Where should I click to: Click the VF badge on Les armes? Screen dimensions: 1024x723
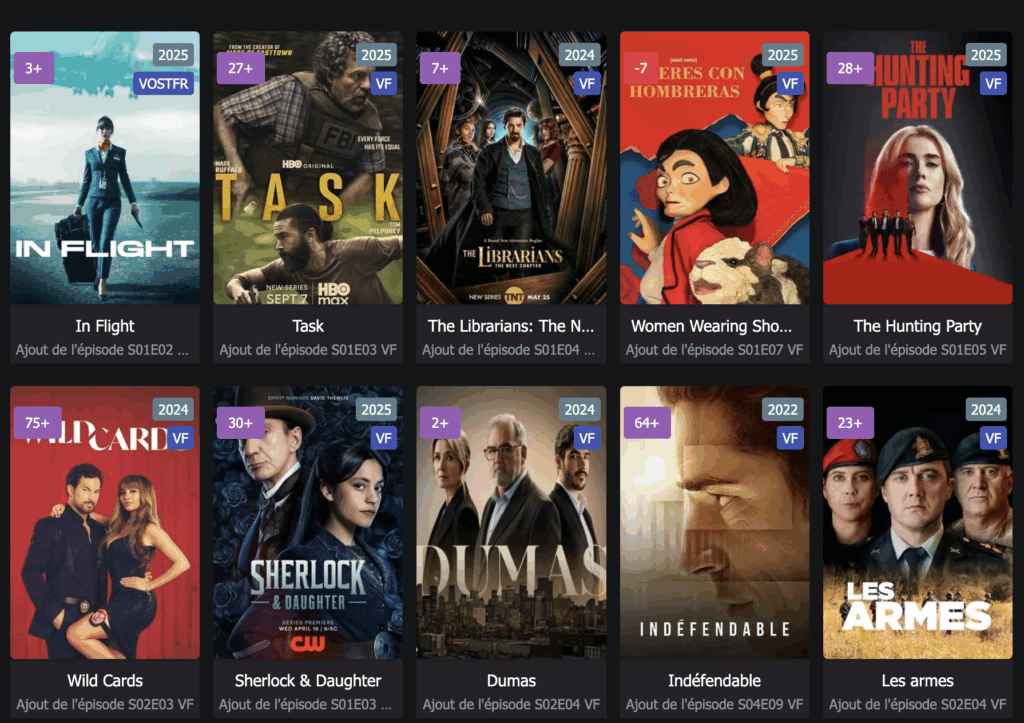pos(993,438)
